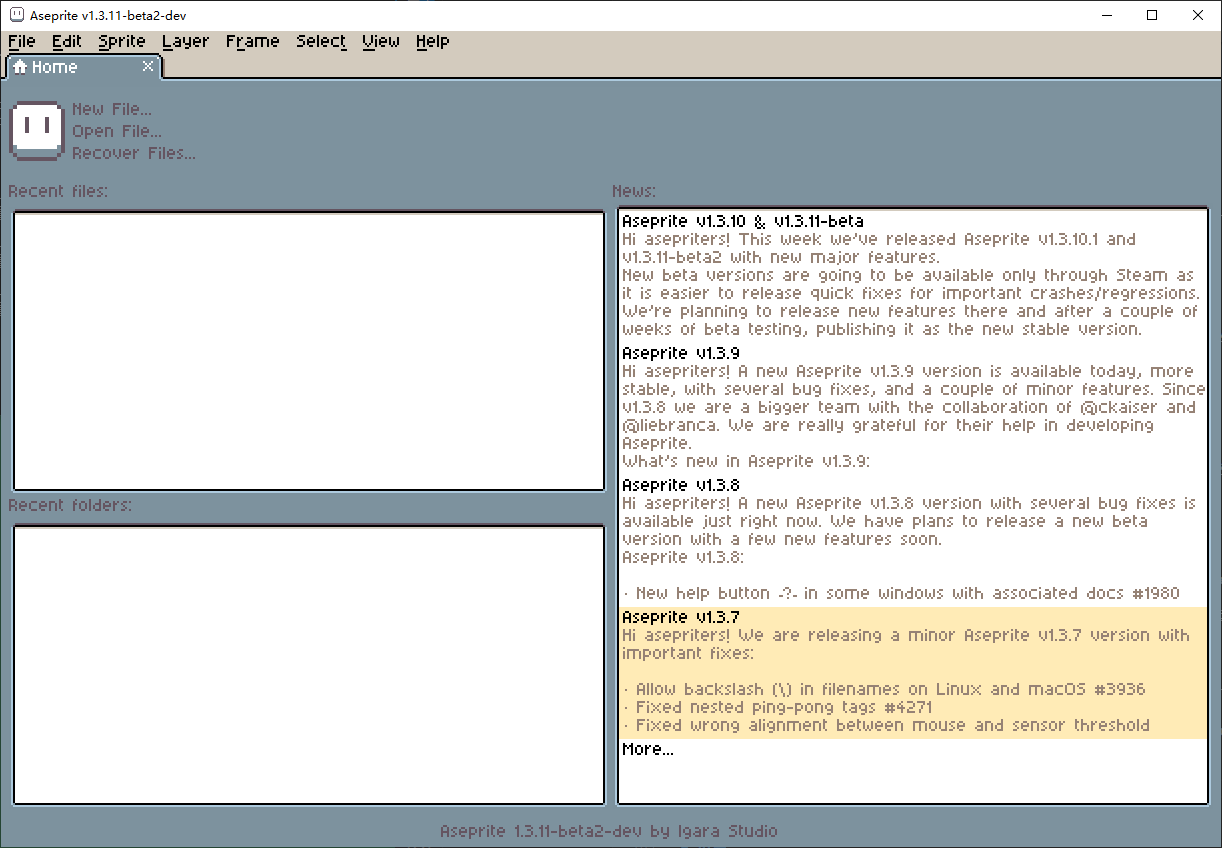The image size is (1222, 848).
Task: Open the Aseprite v1.3.10 & v1.3.11-beta news item
Action: [743, 221]
